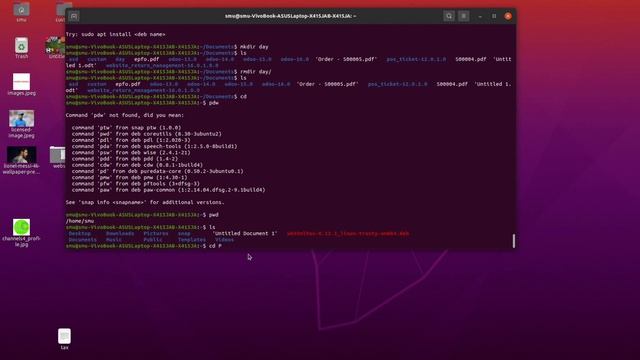Click the 'Downloads' folder name in ls output
The width and height of the screenshot is (640, 360).
[x=120, y=233]
